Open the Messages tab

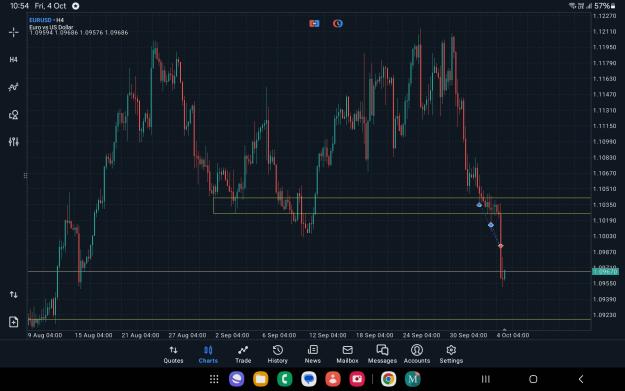tap(382, 354)
